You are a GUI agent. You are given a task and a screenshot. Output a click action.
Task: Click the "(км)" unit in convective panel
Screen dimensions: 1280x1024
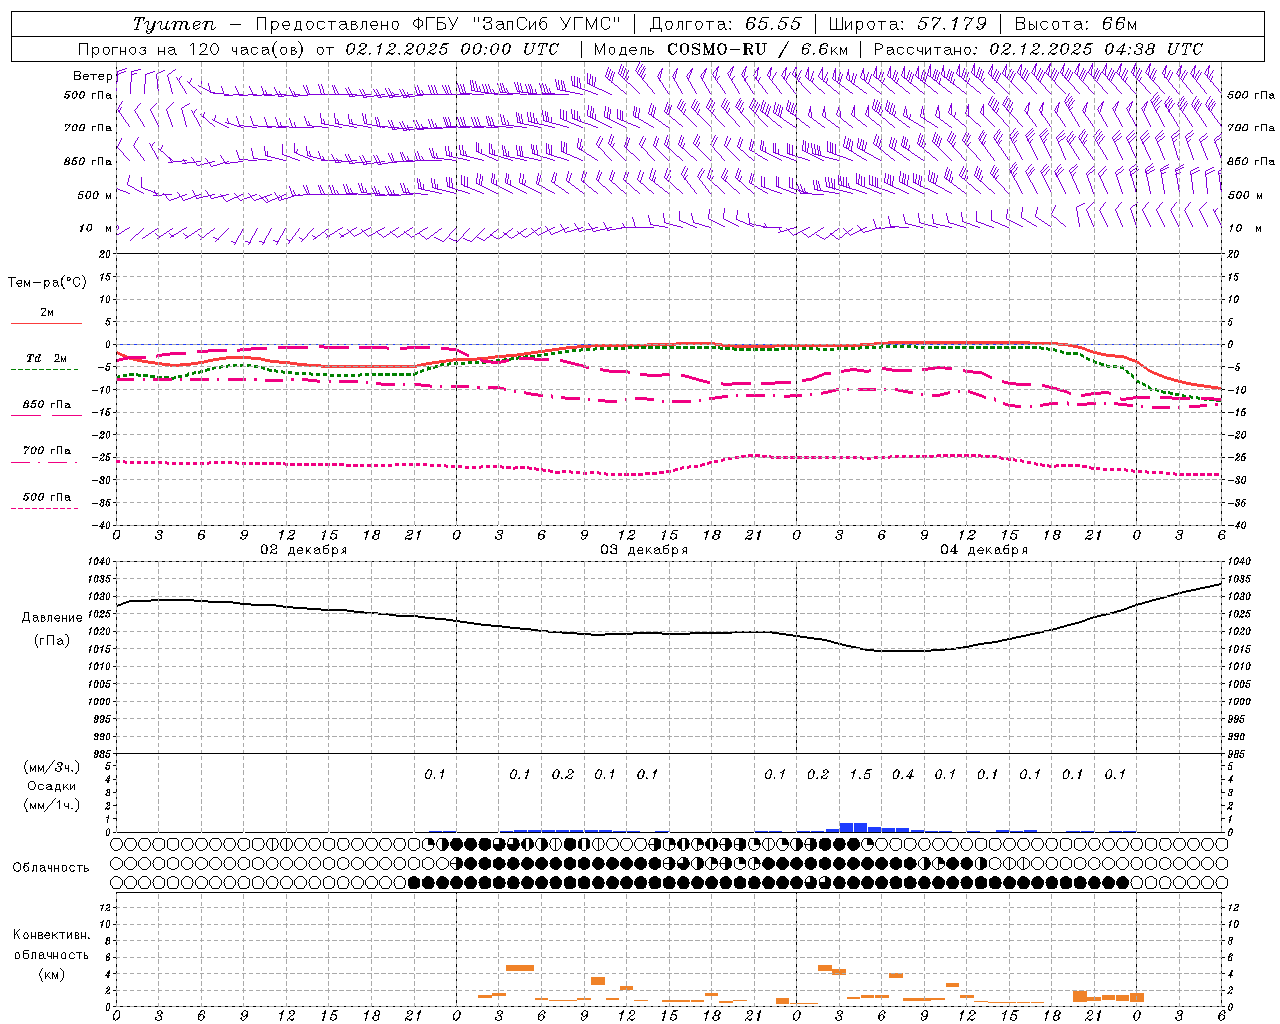click(51, 974)
